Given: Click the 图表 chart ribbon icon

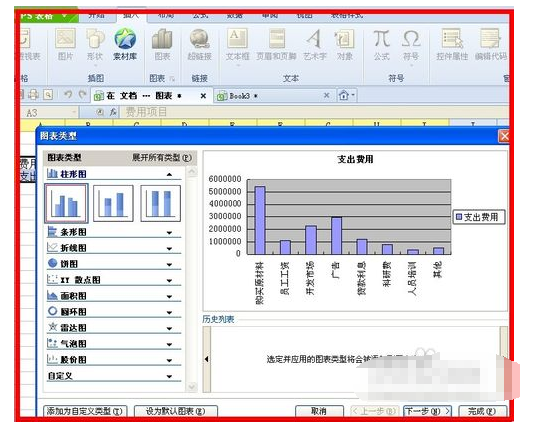Looking at the screenshot, I should coord(162,44).
